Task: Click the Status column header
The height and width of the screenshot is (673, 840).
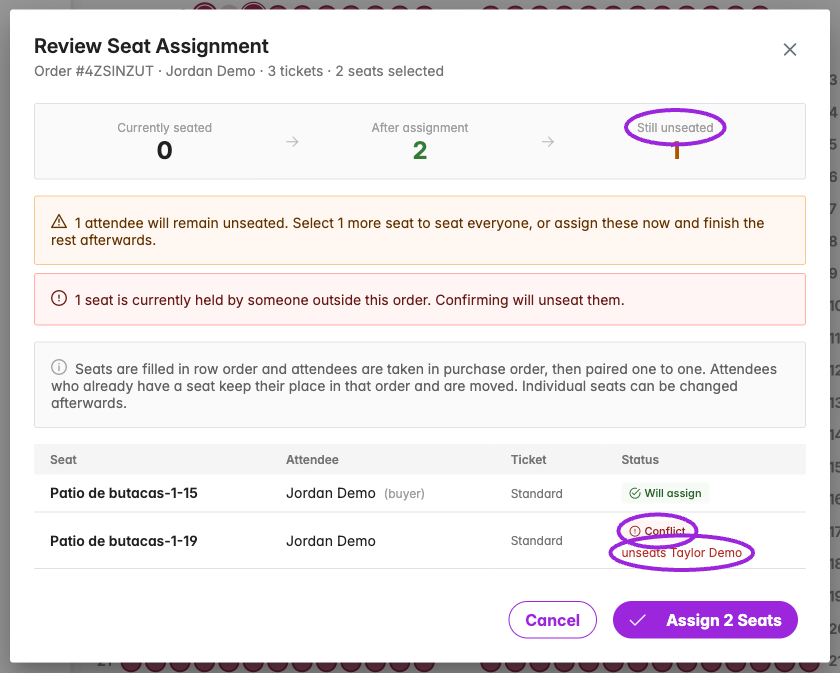Action: pos(640,460)
